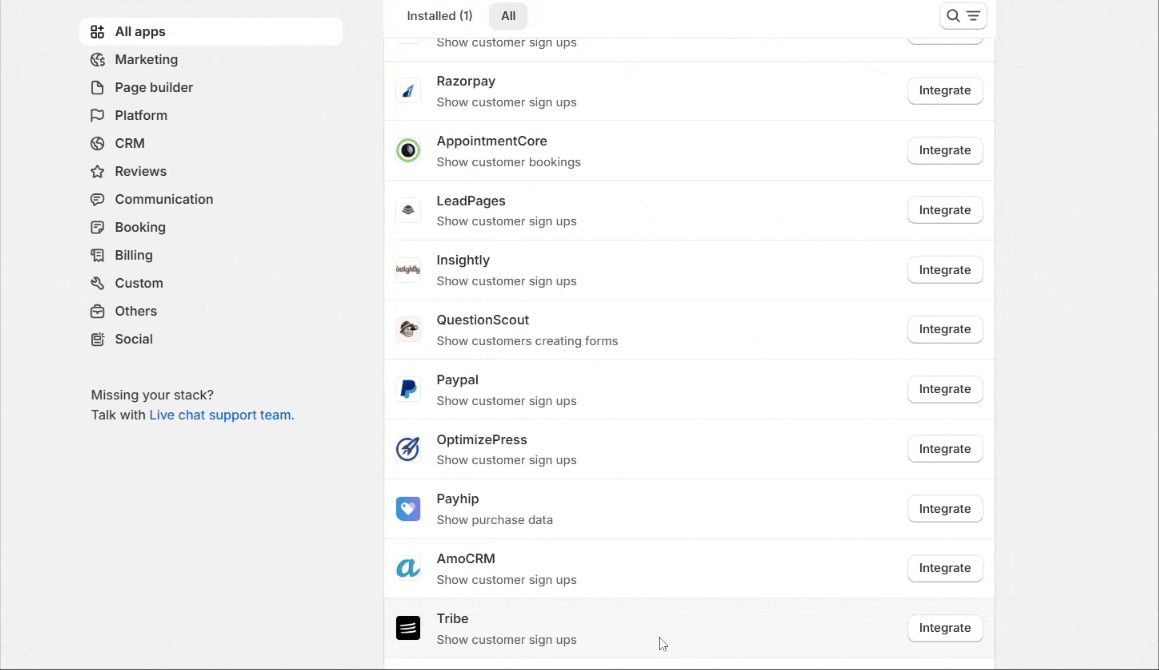Click the Billing receipt icon

(x=97, y=255)
